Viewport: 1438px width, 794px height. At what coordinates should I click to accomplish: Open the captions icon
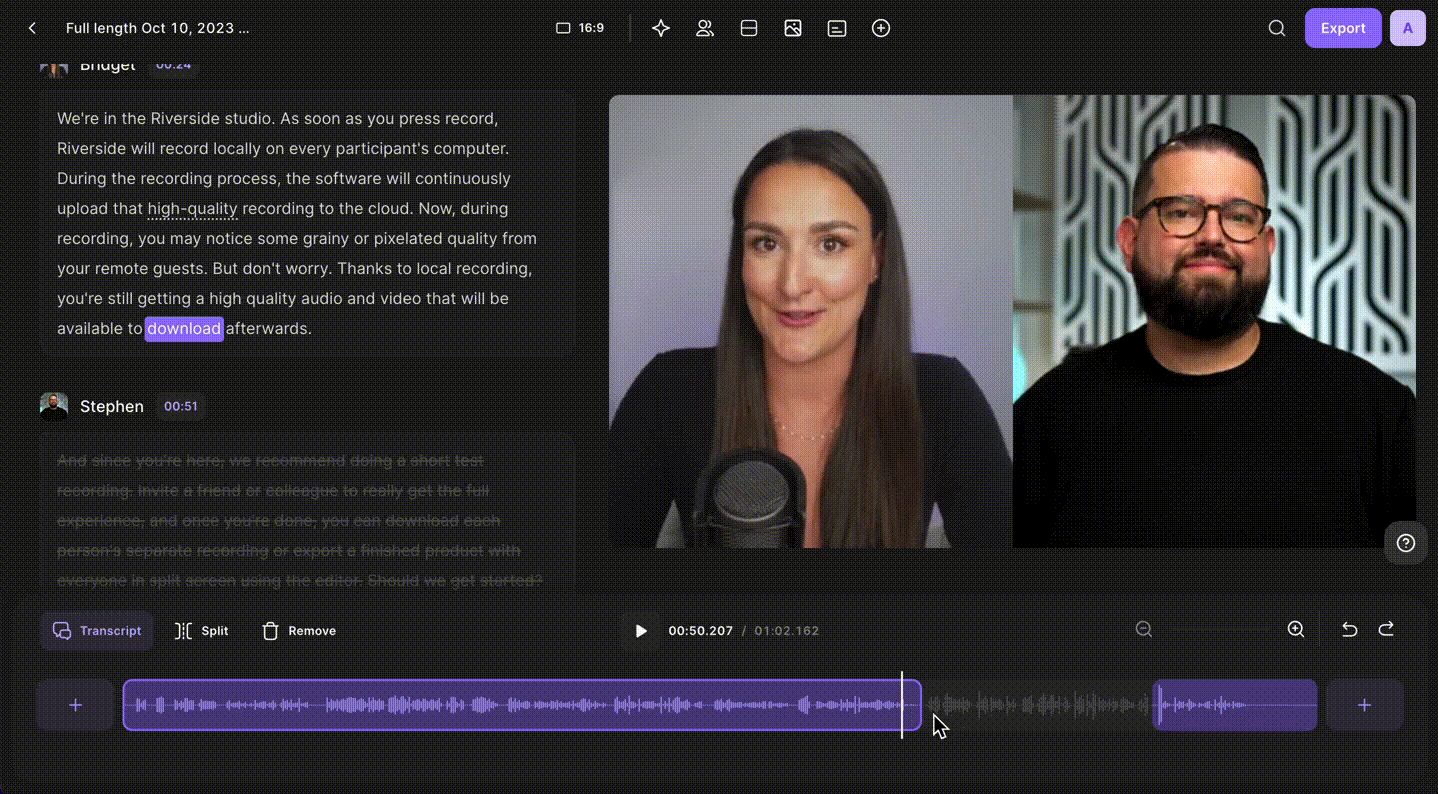click(837, 28)
